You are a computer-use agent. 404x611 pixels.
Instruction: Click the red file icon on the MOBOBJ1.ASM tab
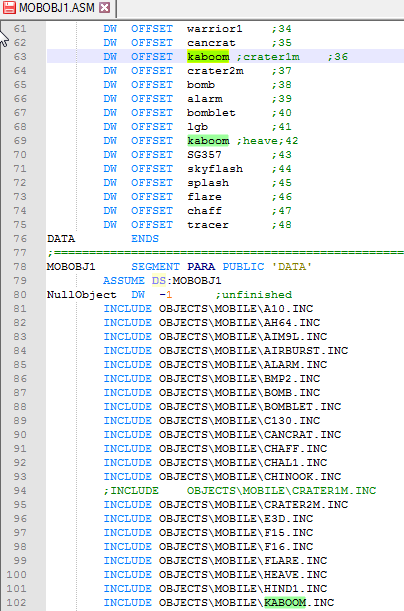point(9,7)
